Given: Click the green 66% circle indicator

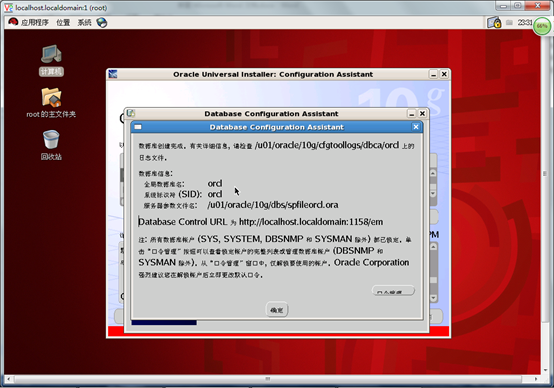Looking at the screenshot, I should point(542,26).
